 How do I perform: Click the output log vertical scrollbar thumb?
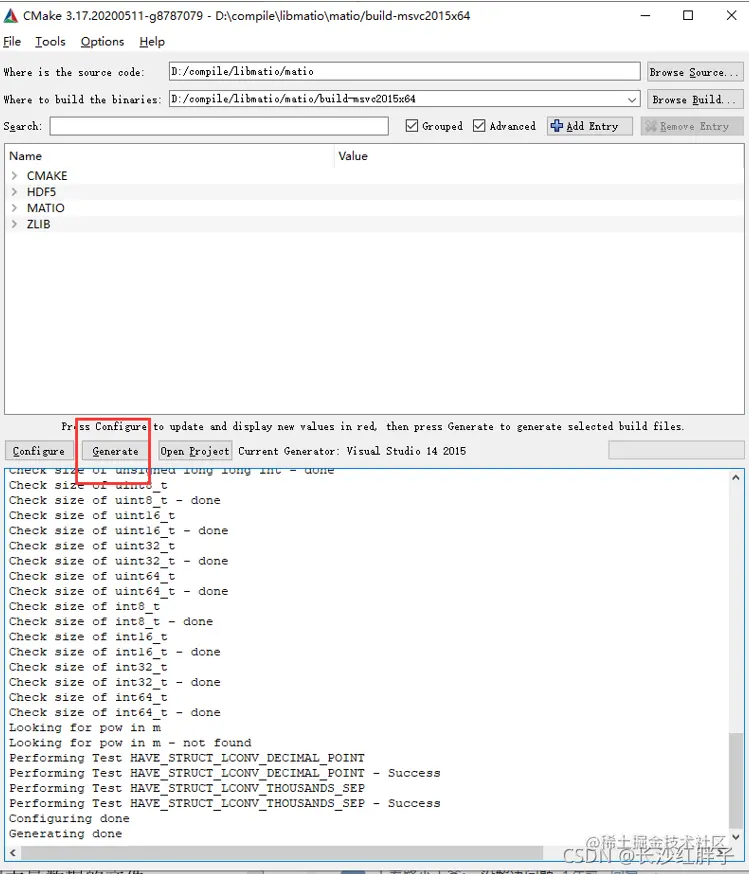coord(736,781)
